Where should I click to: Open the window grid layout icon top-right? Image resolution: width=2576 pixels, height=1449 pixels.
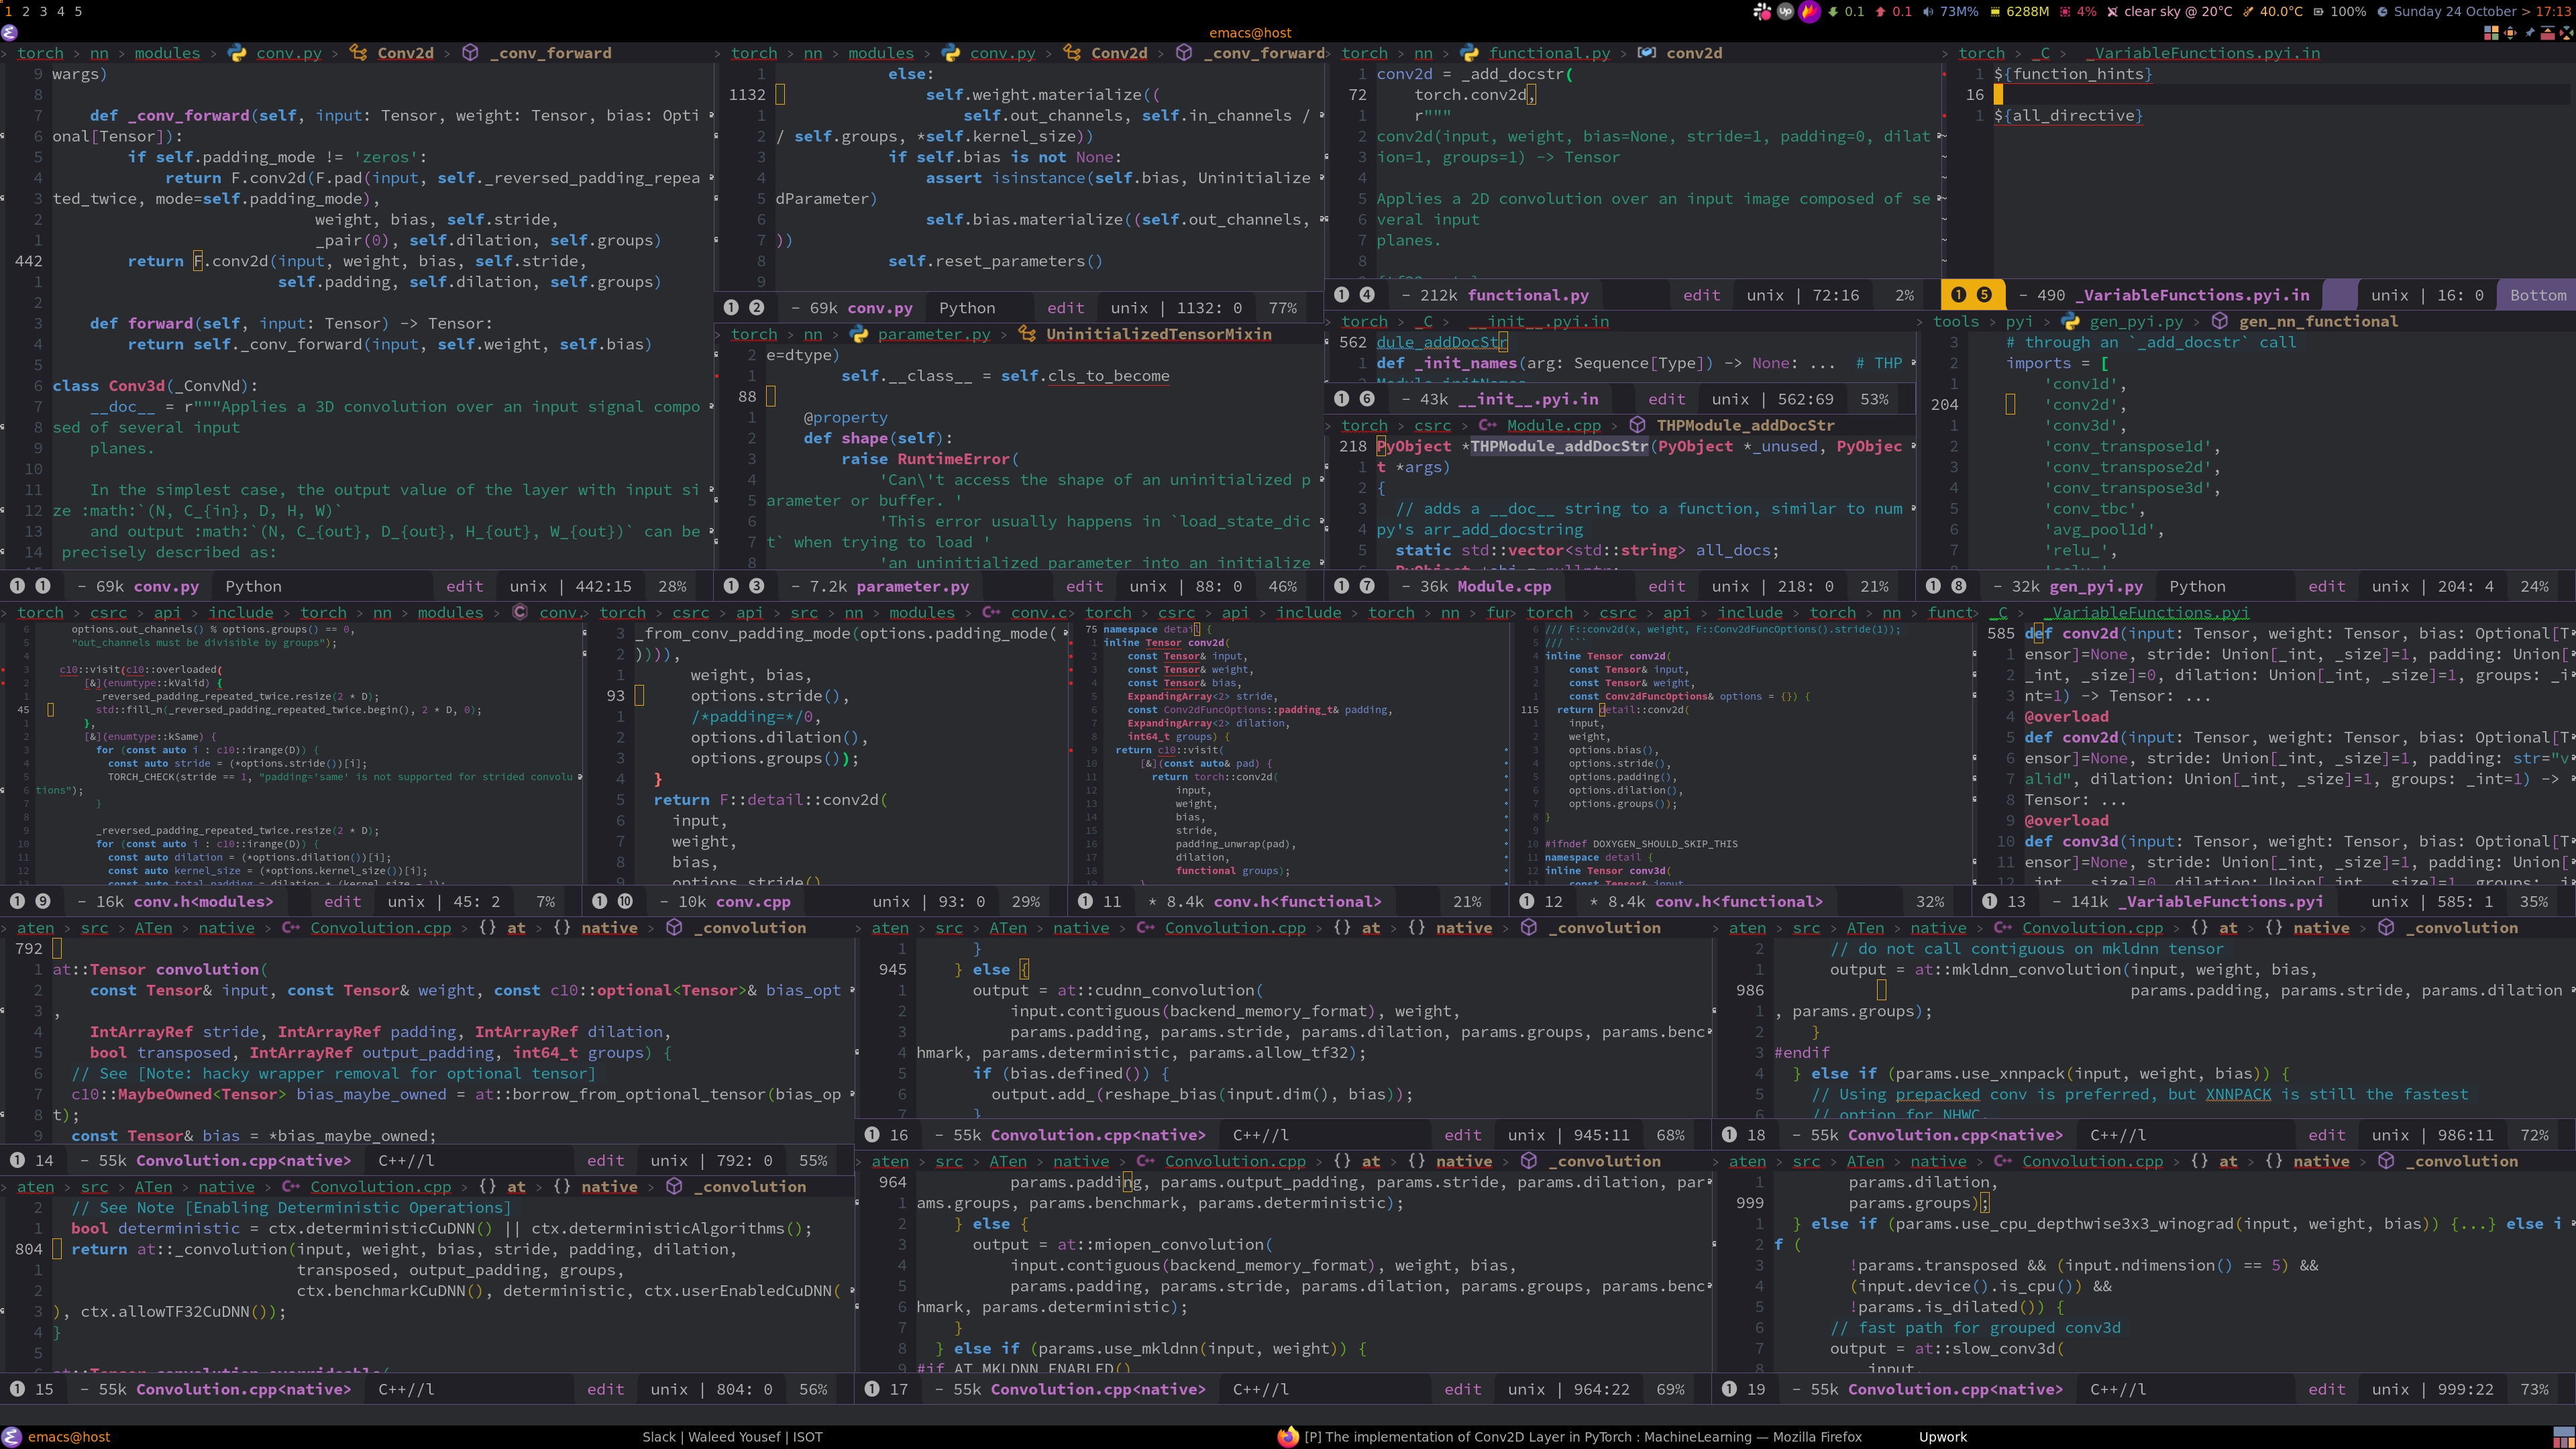2491,32
